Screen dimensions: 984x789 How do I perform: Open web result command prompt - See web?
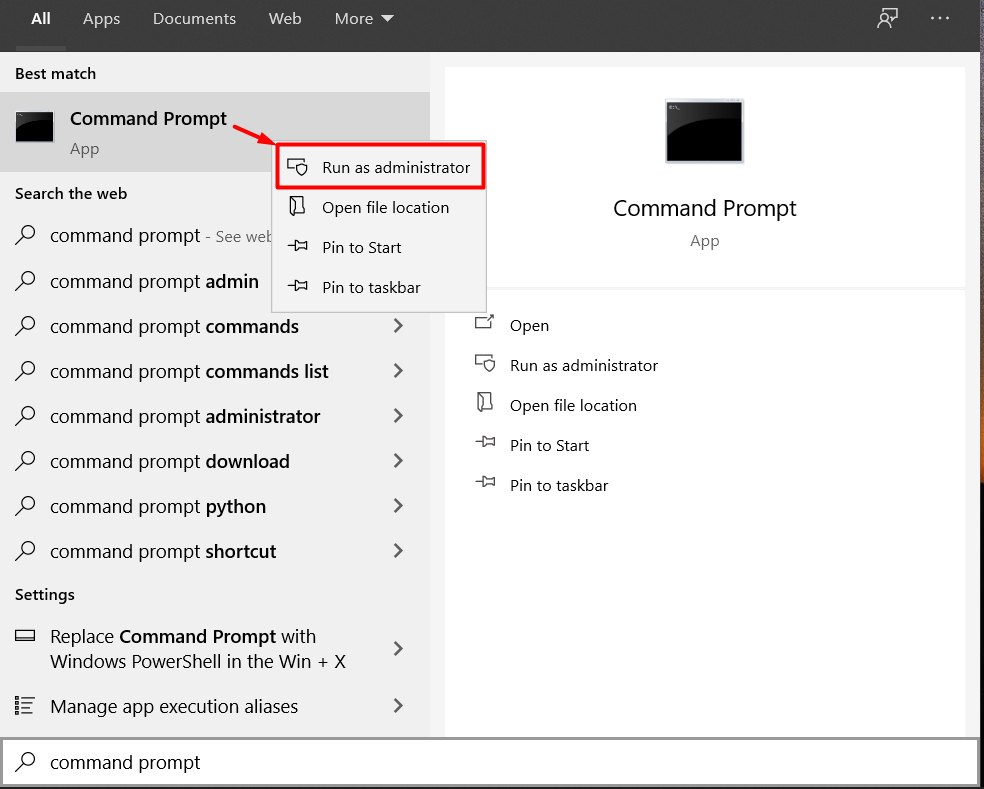coord(143,236)
